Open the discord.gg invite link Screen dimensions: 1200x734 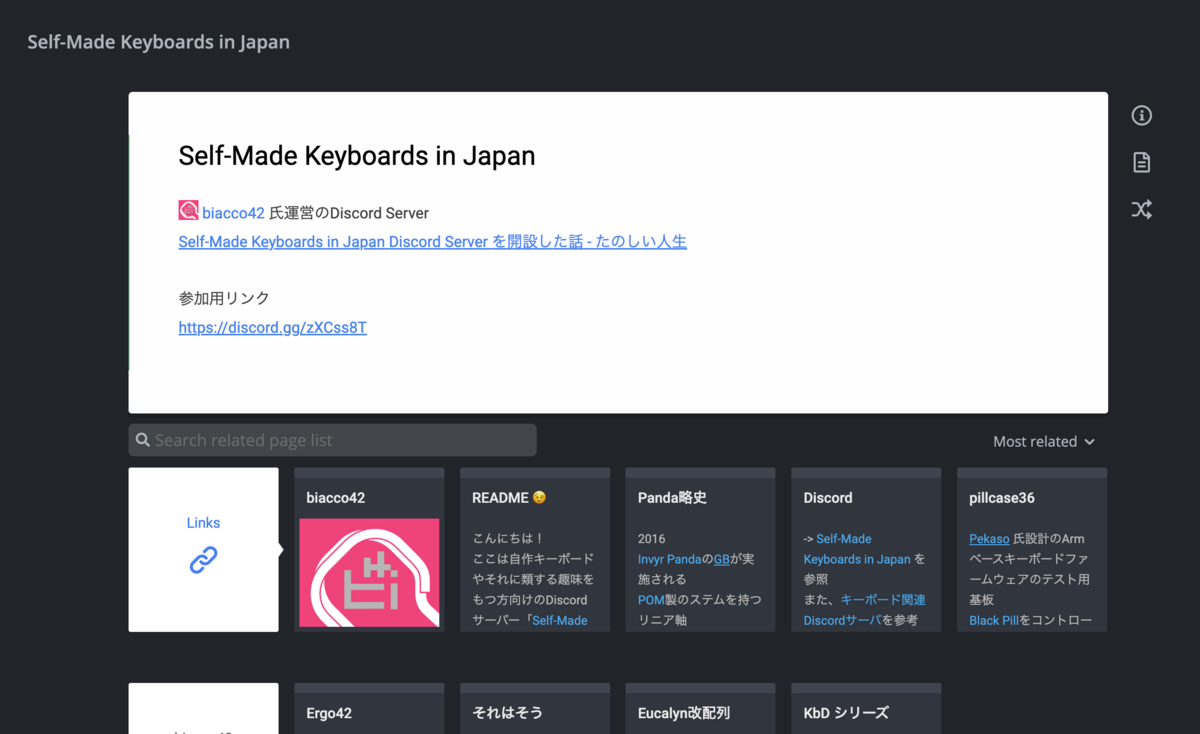tap(272, 328)
